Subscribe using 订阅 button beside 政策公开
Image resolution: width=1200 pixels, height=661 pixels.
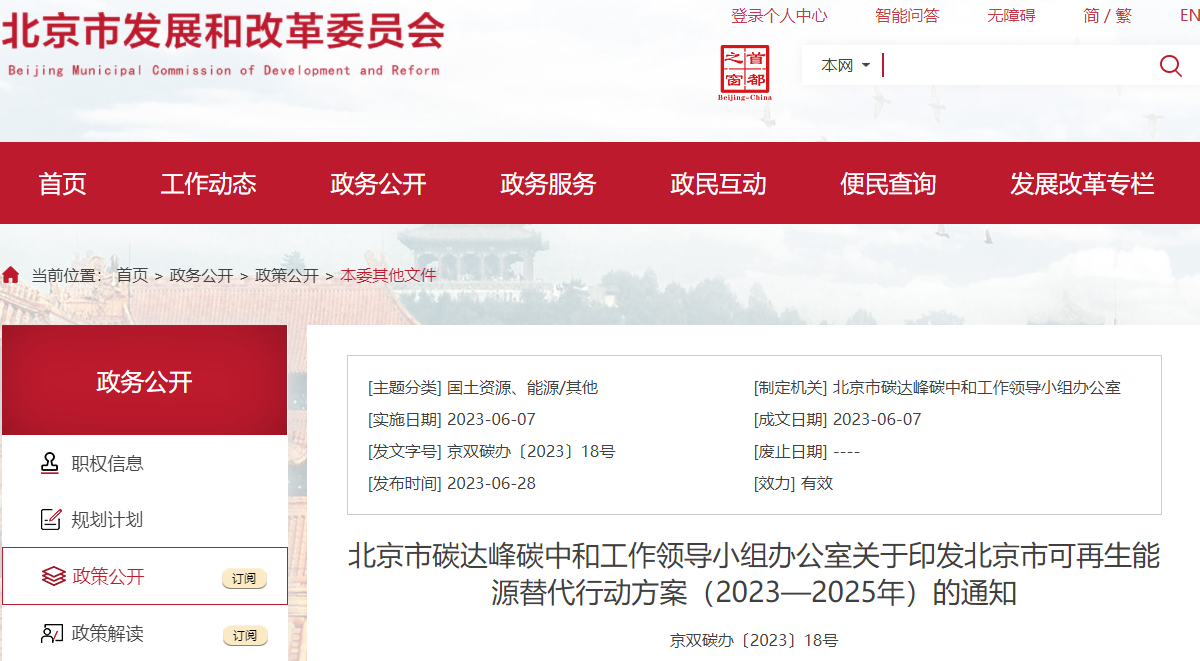click(244, 578)
